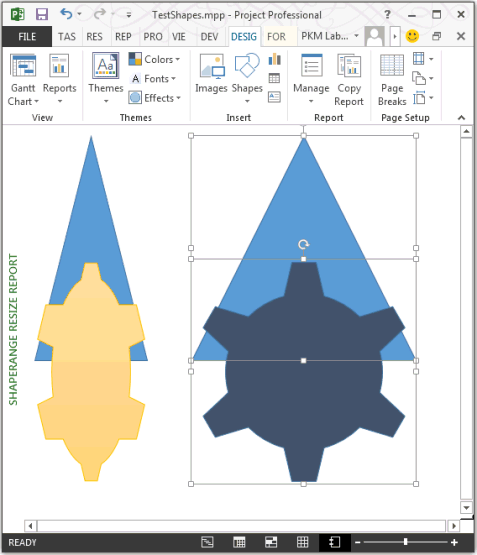Screen dimensions: 477x555
Task: Click the horizontal scrollbar right arrow
Action: click(x=453, y=526)
